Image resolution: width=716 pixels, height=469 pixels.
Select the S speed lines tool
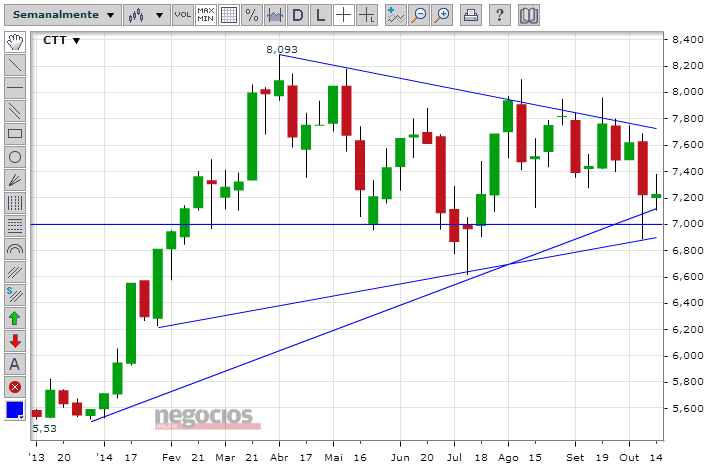(x=15, y=295)
